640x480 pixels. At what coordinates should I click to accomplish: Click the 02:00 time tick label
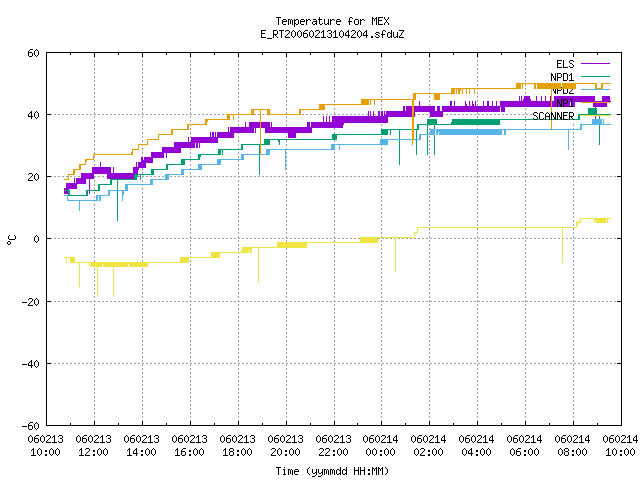429,446
